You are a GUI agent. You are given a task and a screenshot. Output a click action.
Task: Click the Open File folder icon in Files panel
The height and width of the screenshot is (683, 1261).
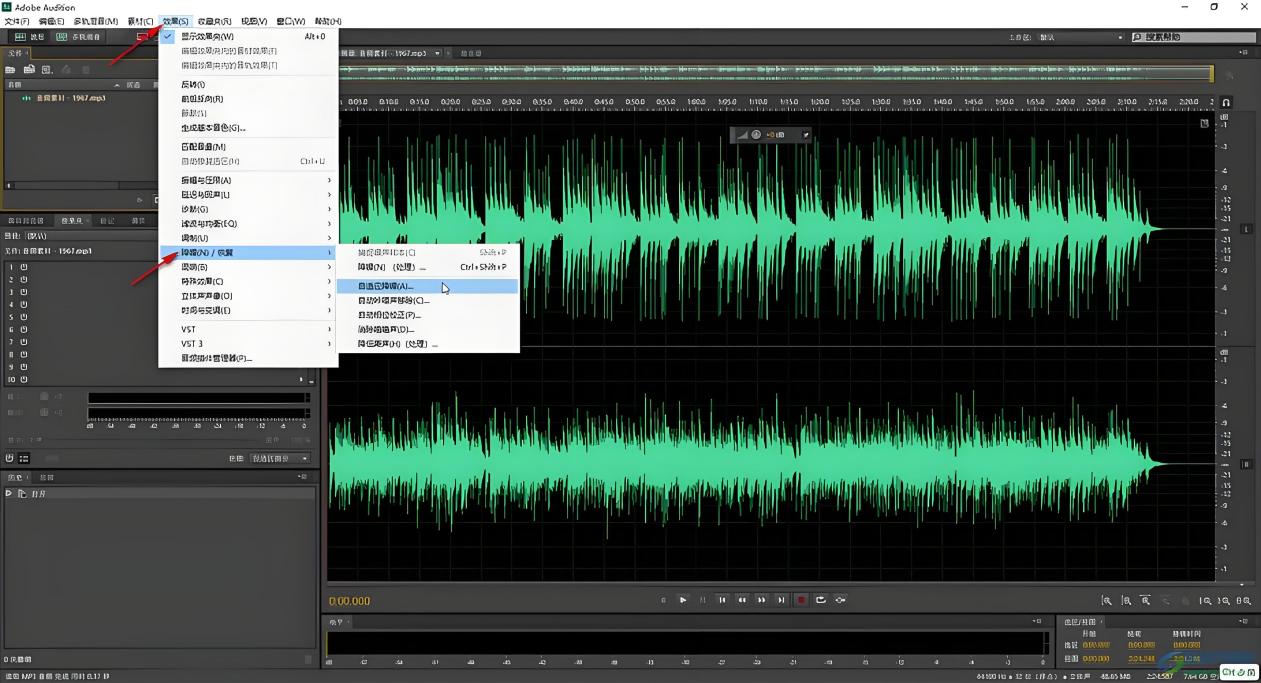pos(10,69)
